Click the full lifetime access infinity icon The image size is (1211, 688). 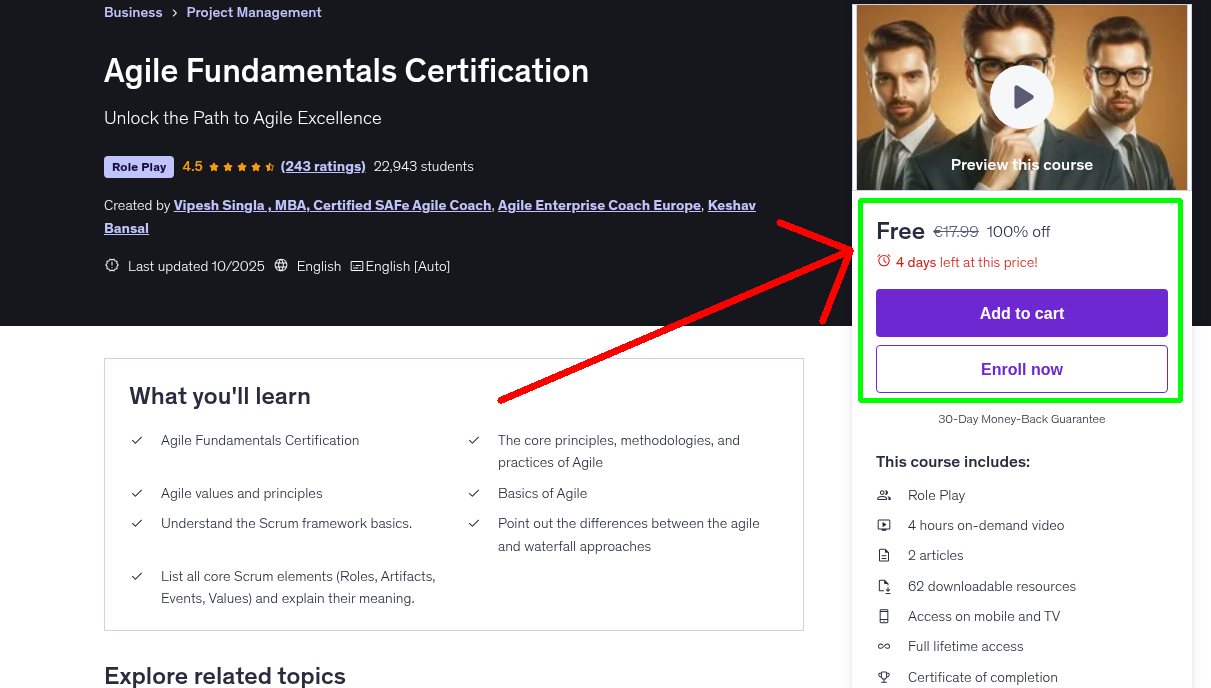(x=884, y=646)
